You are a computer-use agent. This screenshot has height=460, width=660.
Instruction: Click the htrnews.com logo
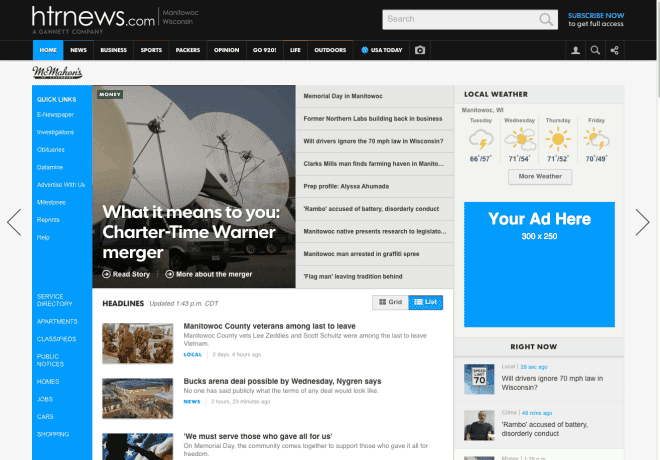coord(93,19)
